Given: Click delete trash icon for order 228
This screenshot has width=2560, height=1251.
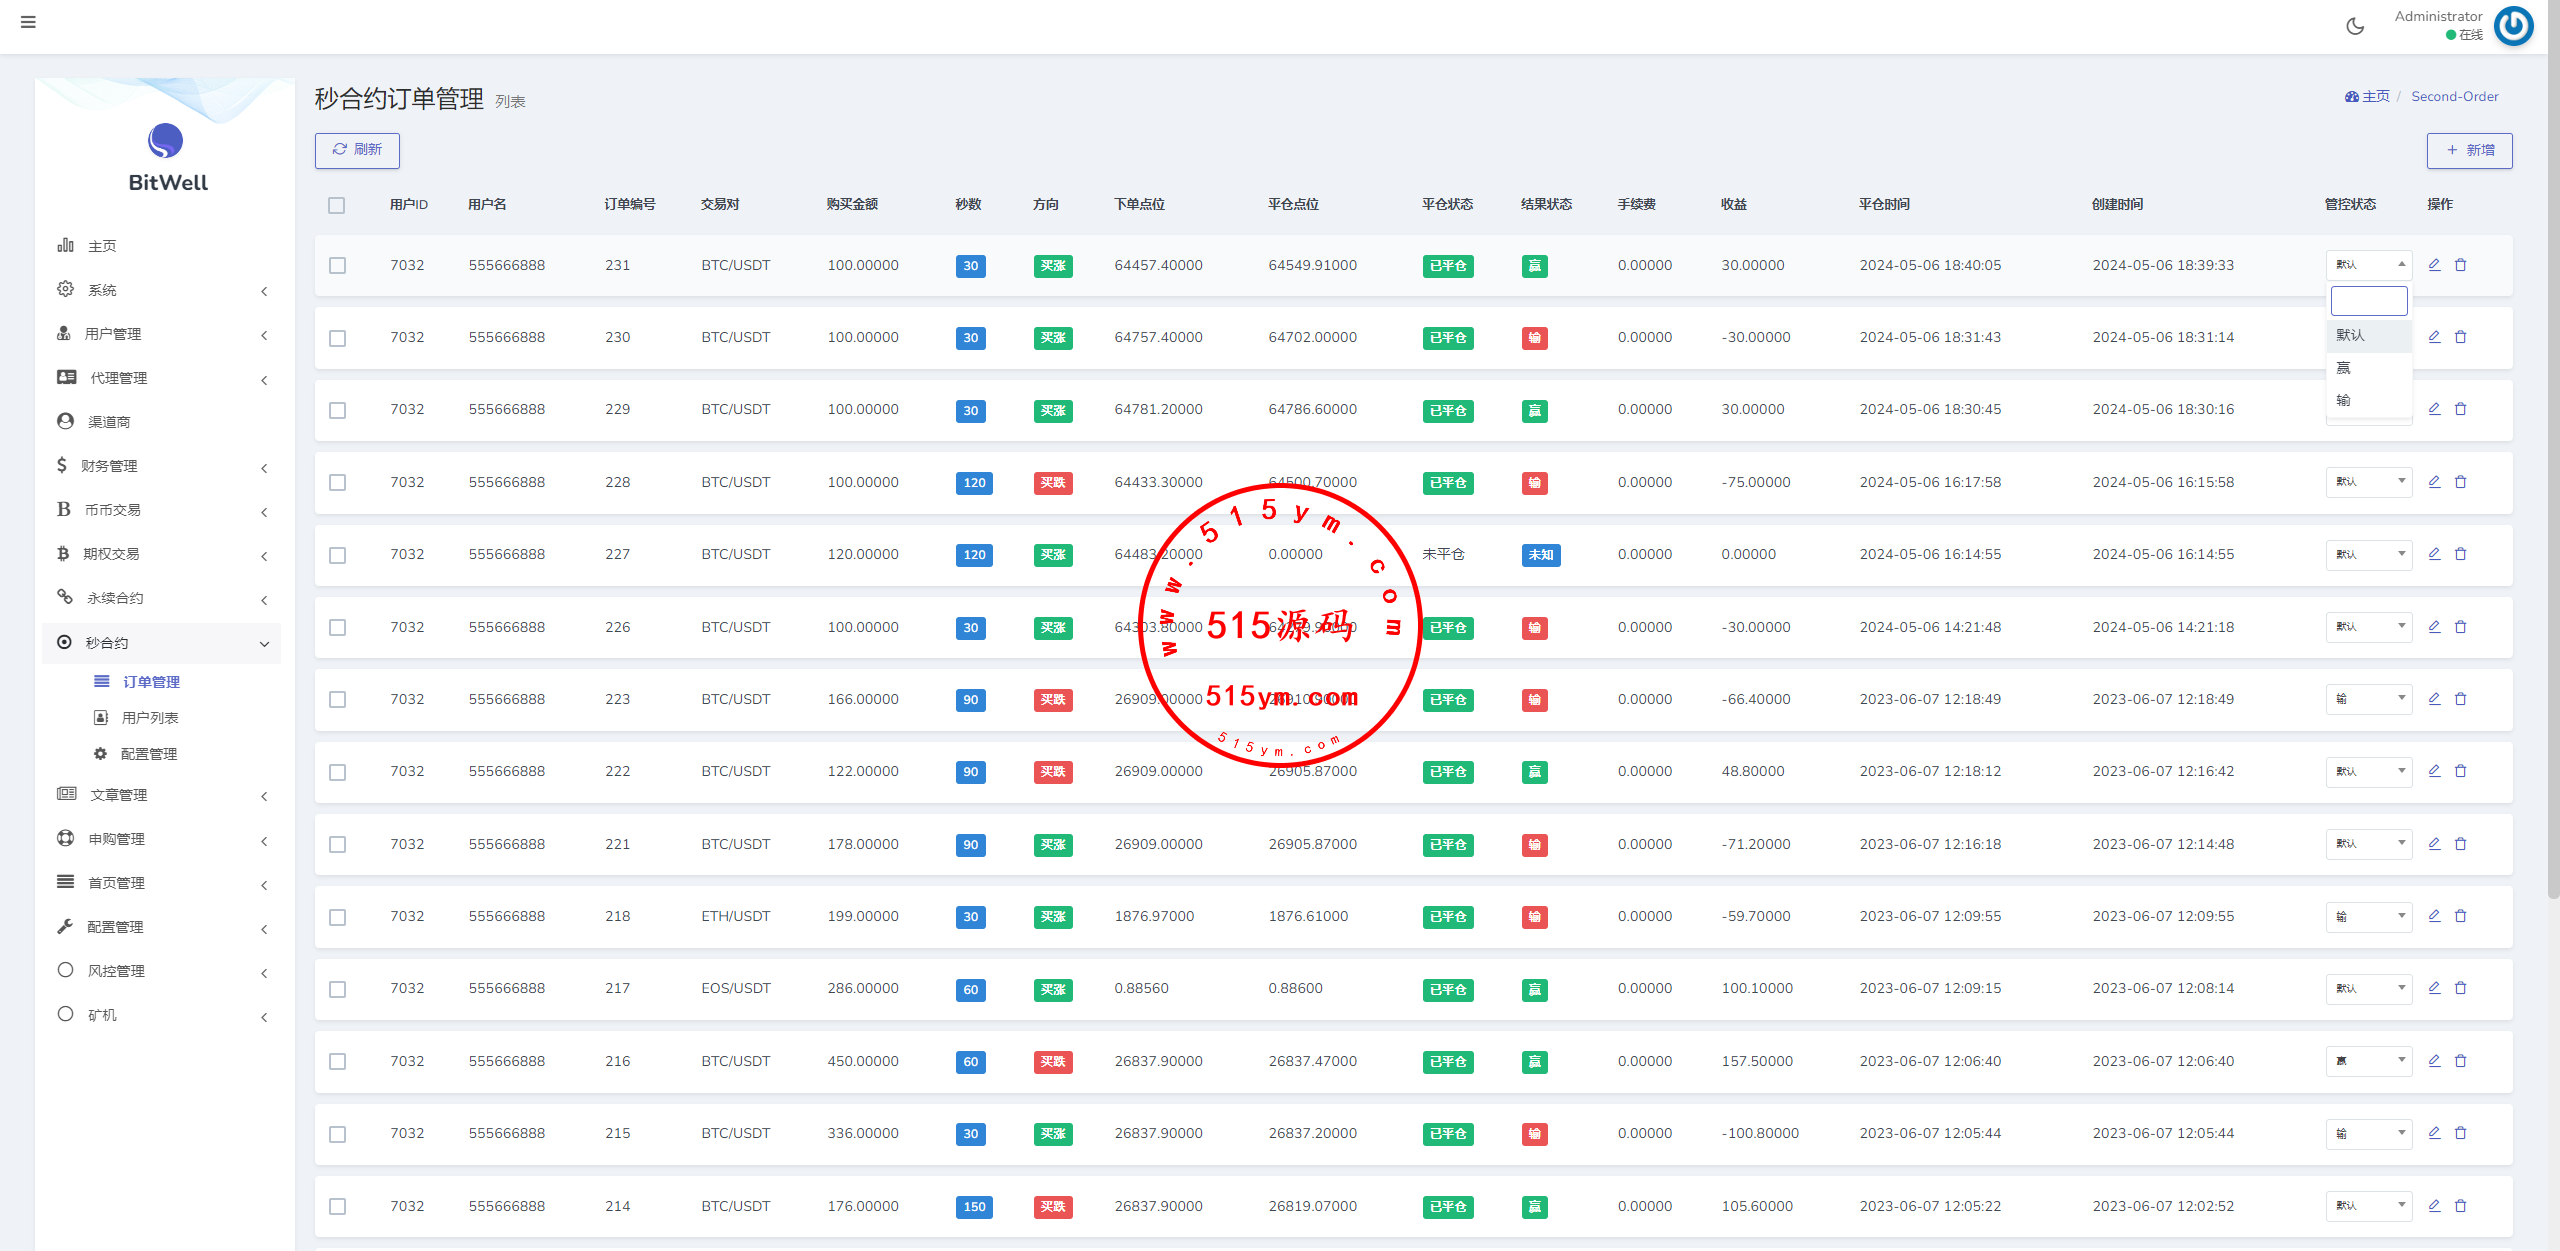Looking at the screenshot, I should coord(2461,482).
